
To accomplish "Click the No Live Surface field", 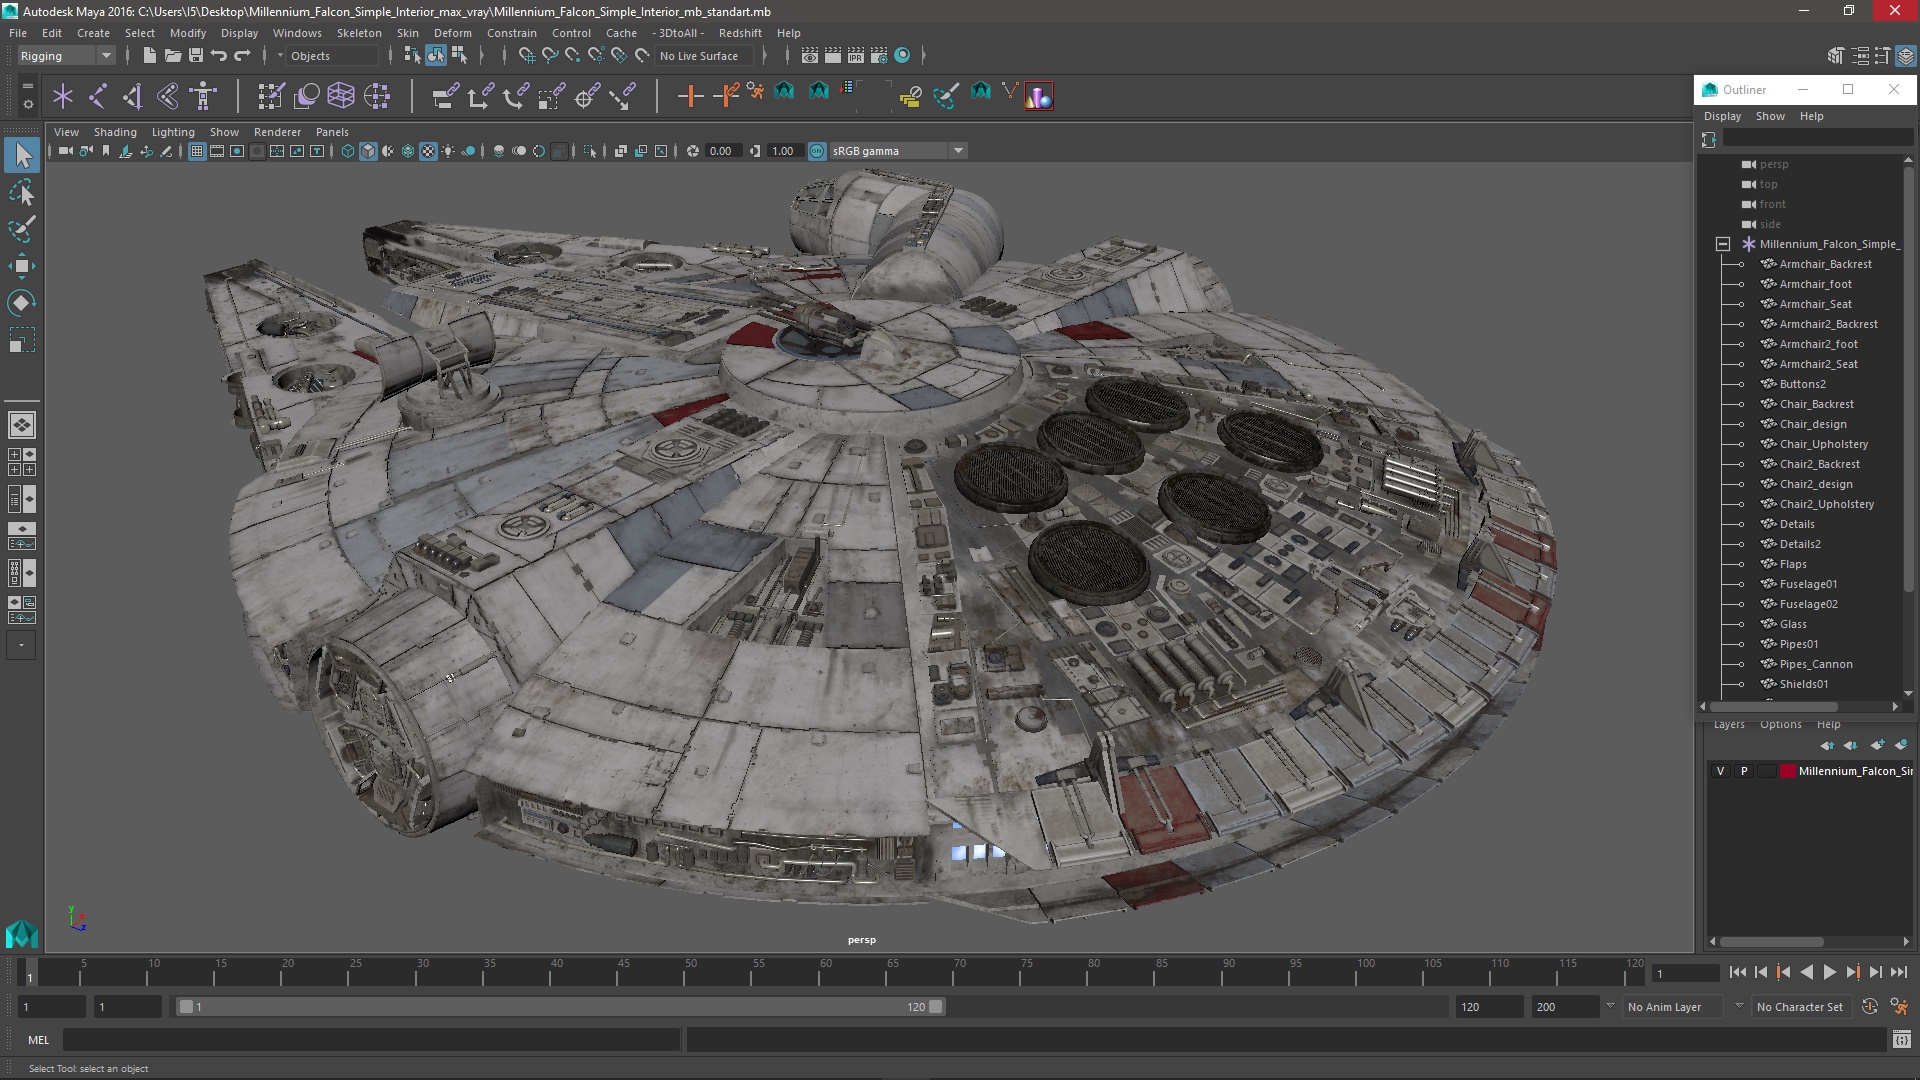I will click(704, 56).
